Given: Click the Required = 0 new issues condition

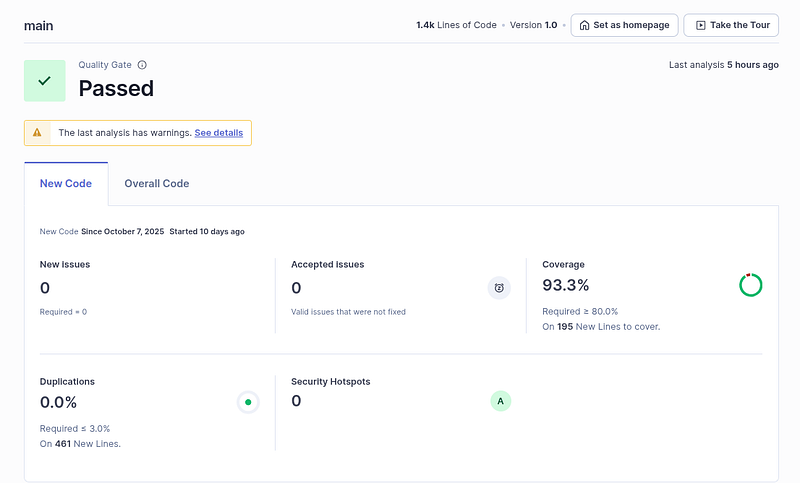Looking at the screenshot, I should pos(63,312).
